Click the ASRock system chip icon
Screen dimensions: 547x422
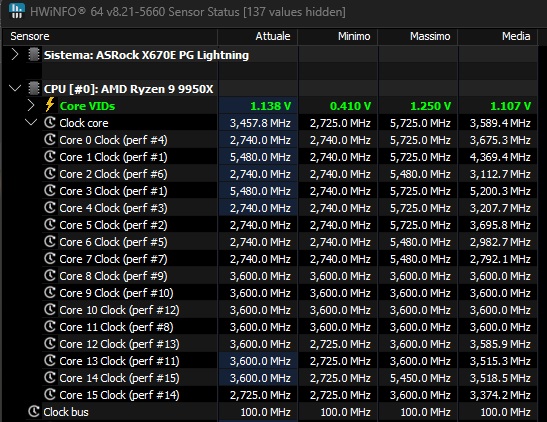[x=33, y=55]
